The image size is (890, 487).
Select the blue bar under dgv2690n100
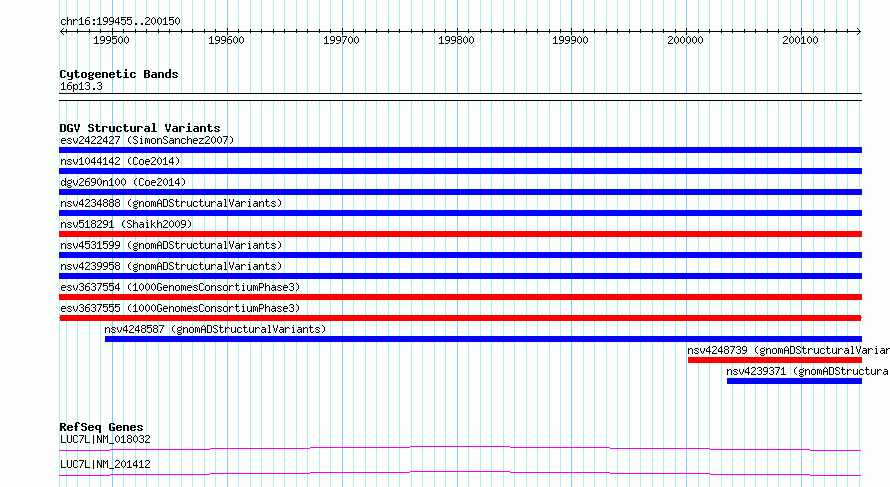click(460, 192)
